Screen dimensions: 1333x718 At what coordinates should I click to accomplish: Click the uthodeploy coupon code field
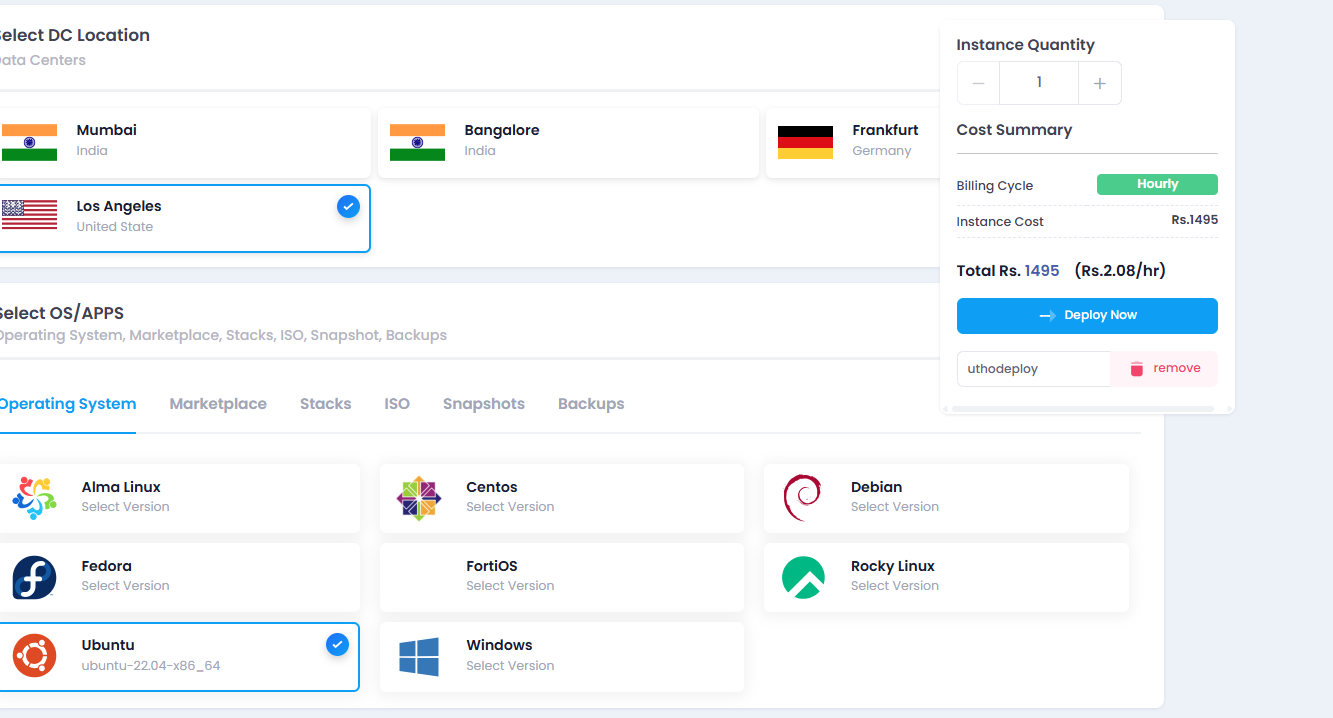1033,369
